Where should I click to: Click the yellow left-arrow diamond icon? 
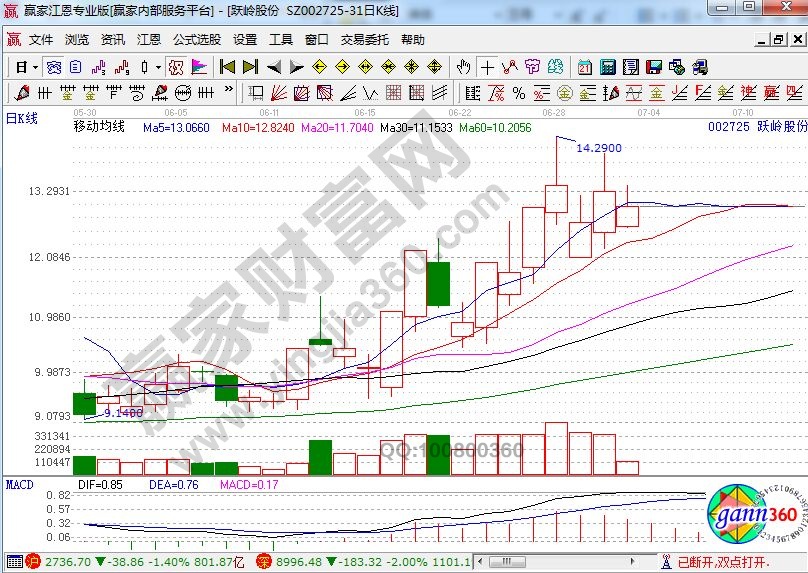[x=319, y=67]
